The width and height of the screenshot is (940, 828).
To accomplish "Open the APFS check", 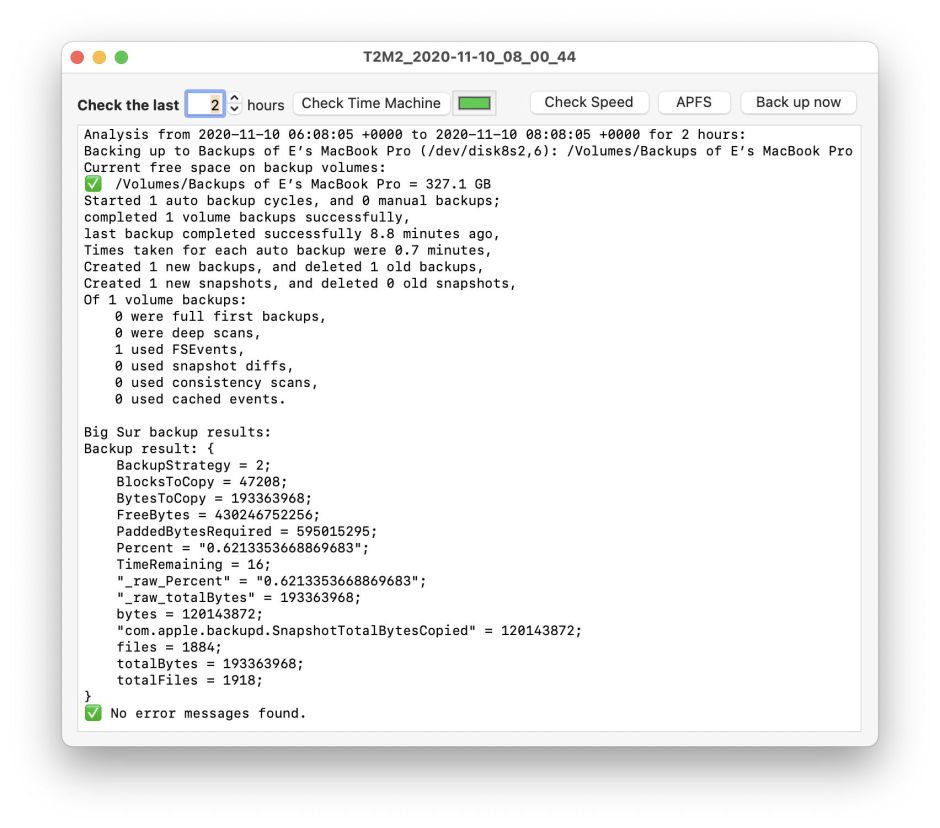I will [x=693, y=102].
